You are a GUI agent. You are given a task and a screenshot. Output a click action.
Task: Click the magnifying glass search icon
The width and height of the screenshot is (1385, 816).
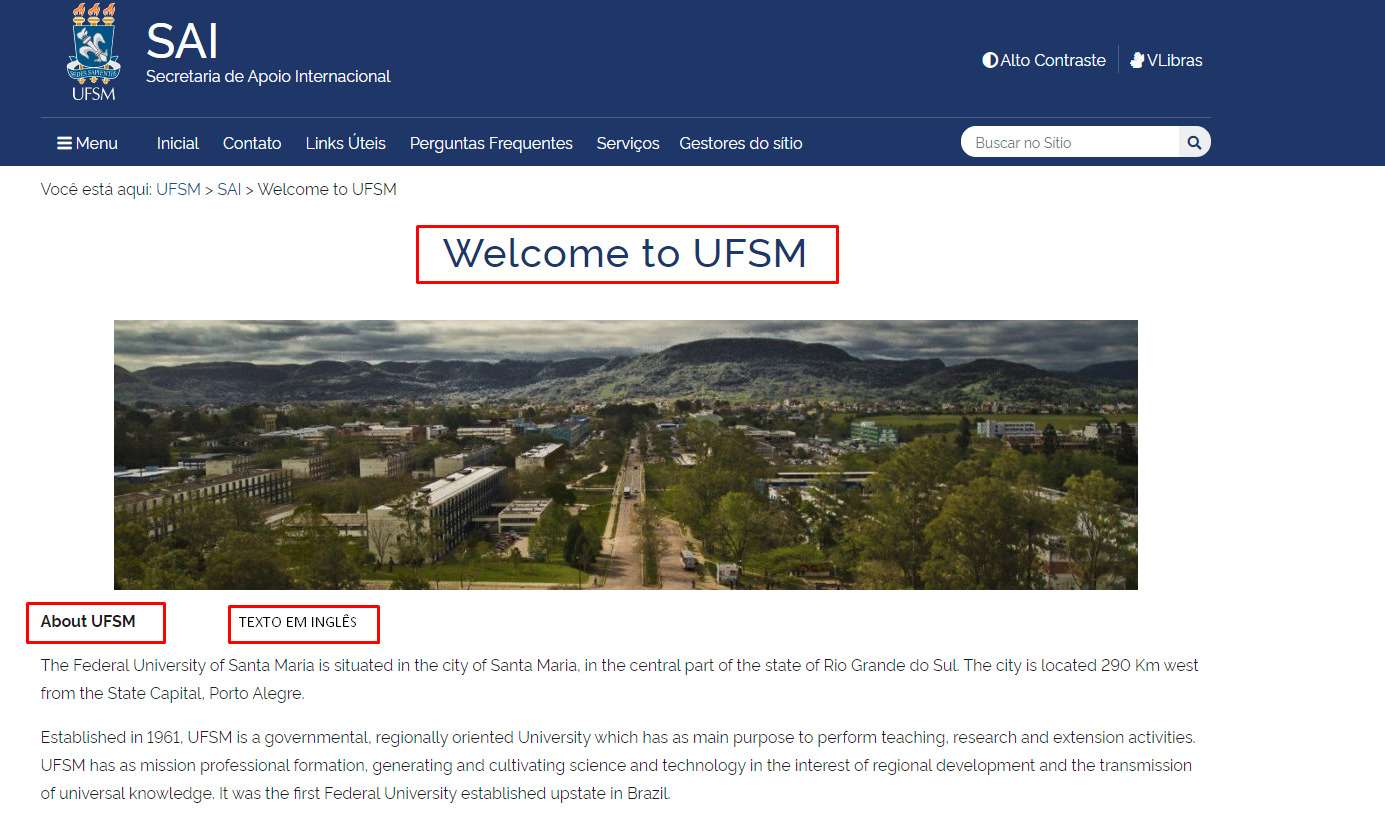coord(1194,143)
